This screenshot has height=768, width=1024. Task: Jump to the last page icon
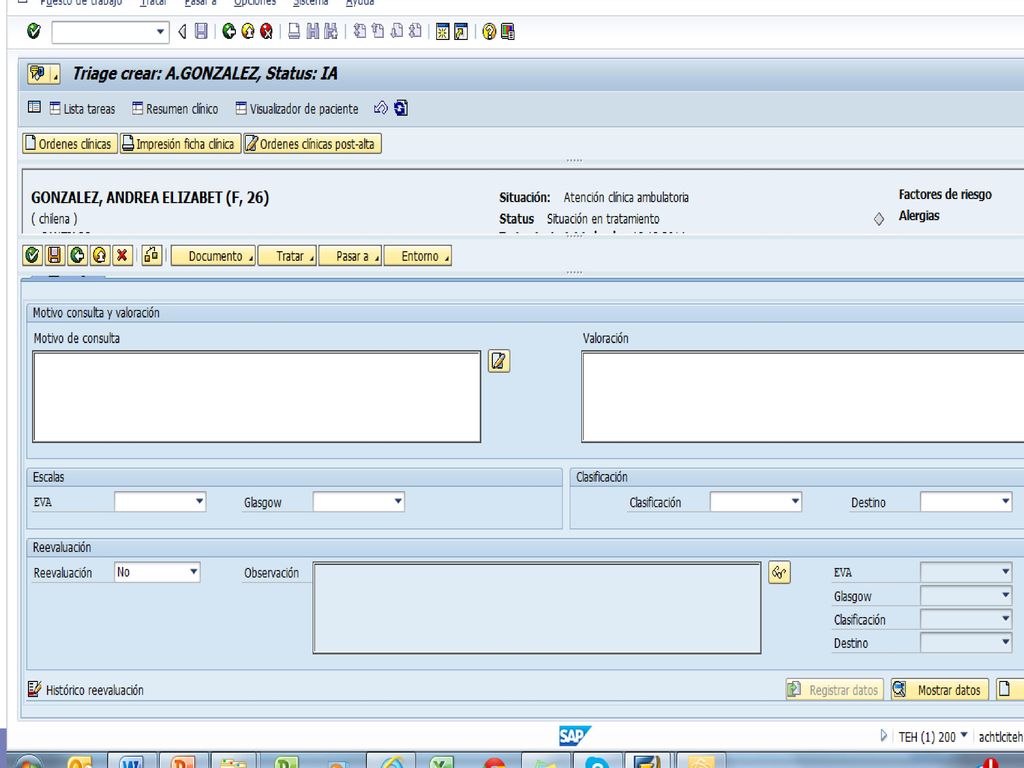tap(415, 31)
